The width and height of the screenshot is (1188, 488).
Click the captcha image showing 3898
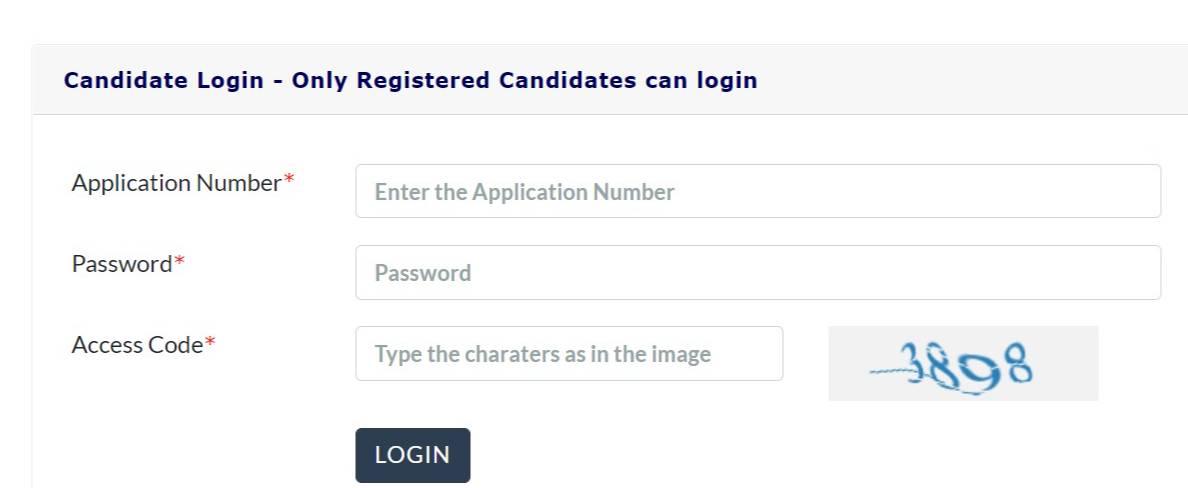tap(962, 364)
